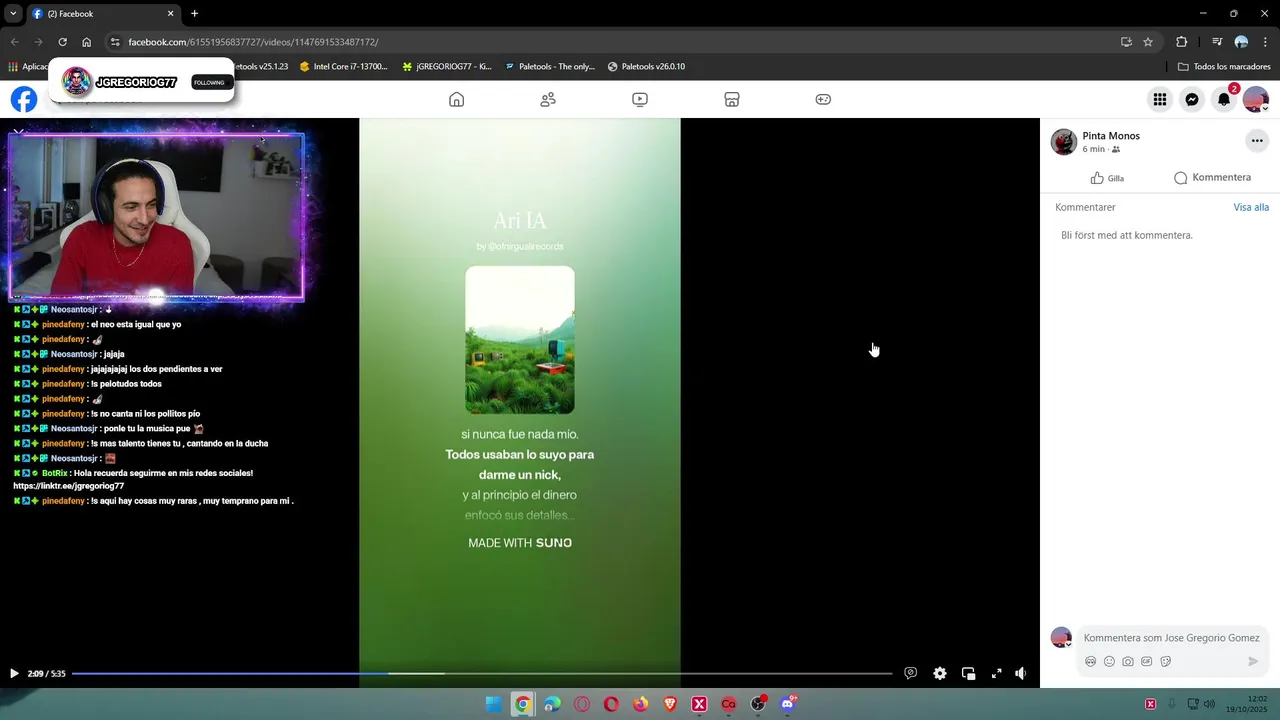Open the Gaming icon in Facebook nav

823,99
